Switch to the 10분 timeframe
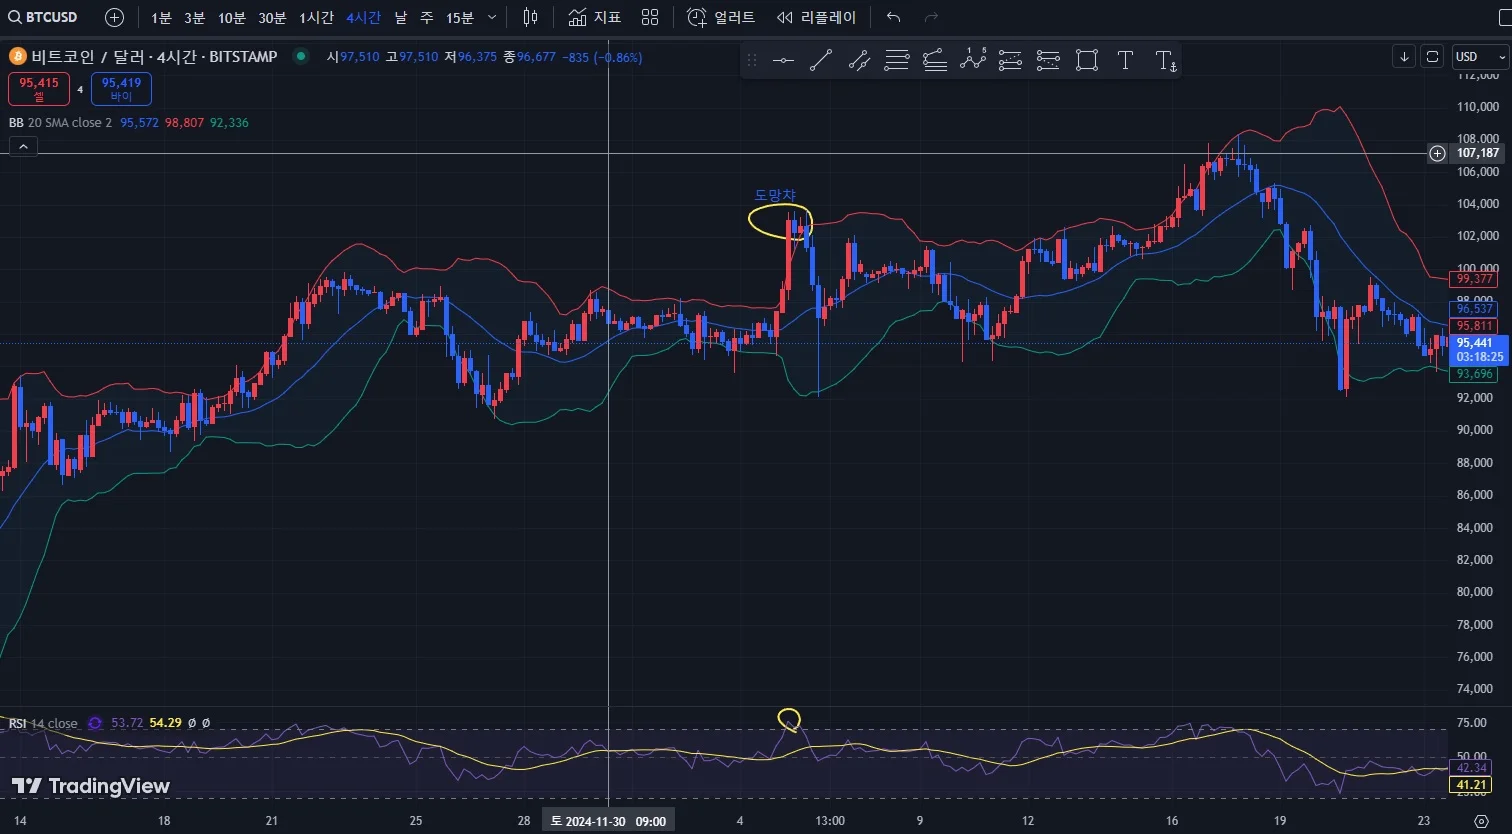 [231, 18]
